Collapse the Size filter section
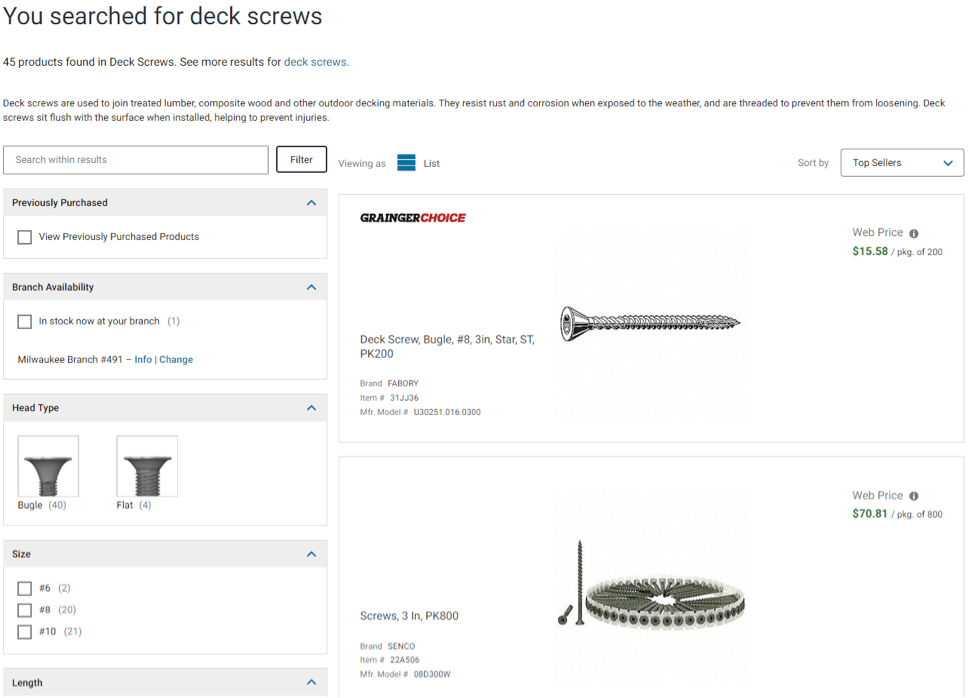This screenshot has width=975, height=698. pyautogui.click(x=311, y=554)
